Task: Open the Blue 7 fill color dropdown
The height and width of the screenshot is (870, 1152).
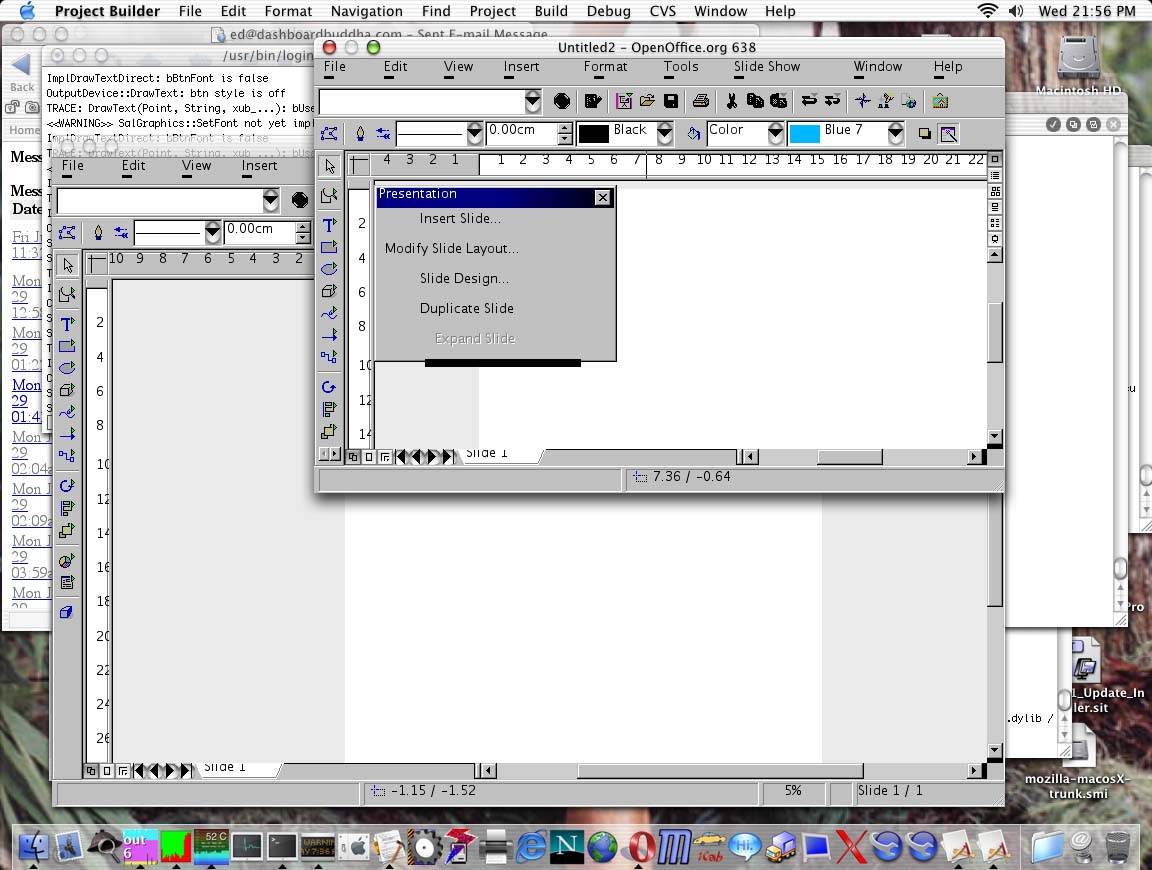Action: [x=896, y=134]
